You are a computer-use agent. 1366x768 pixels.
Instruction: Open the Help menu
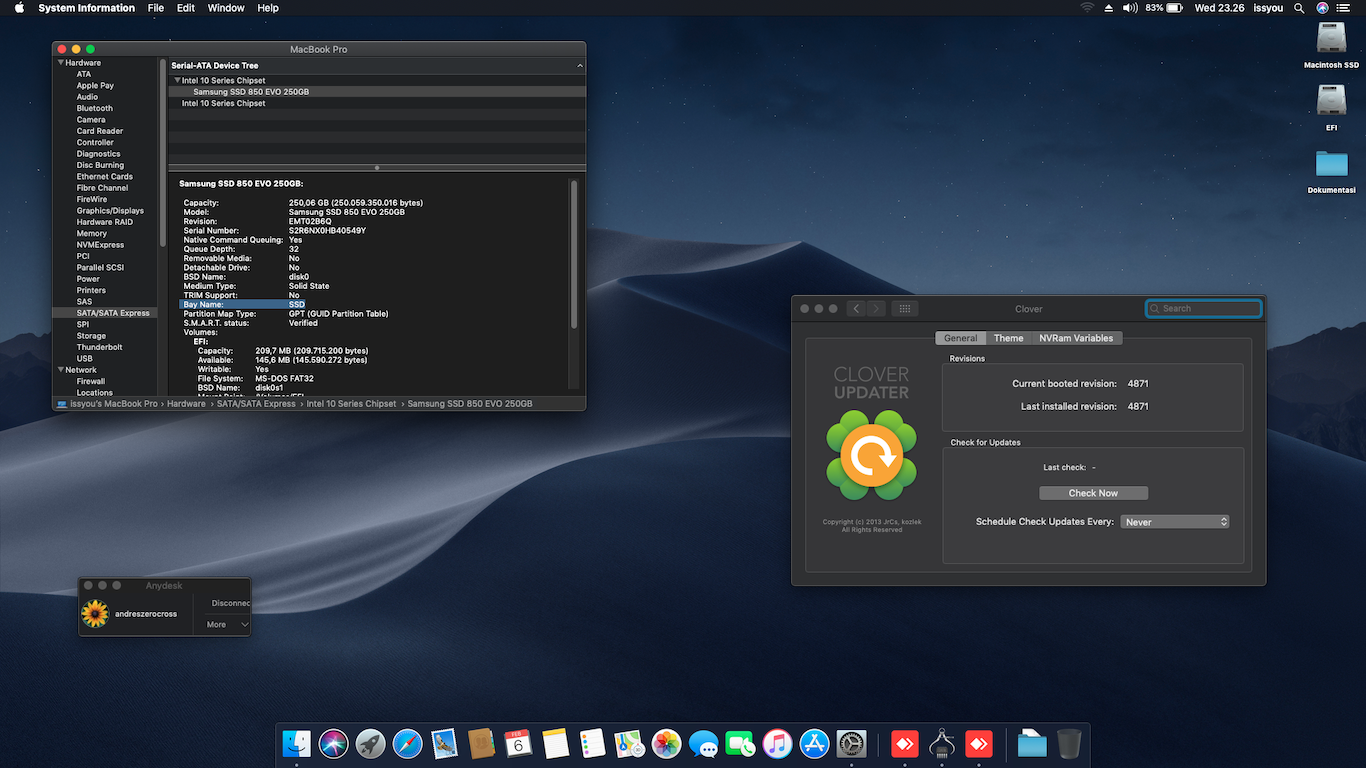268,8
